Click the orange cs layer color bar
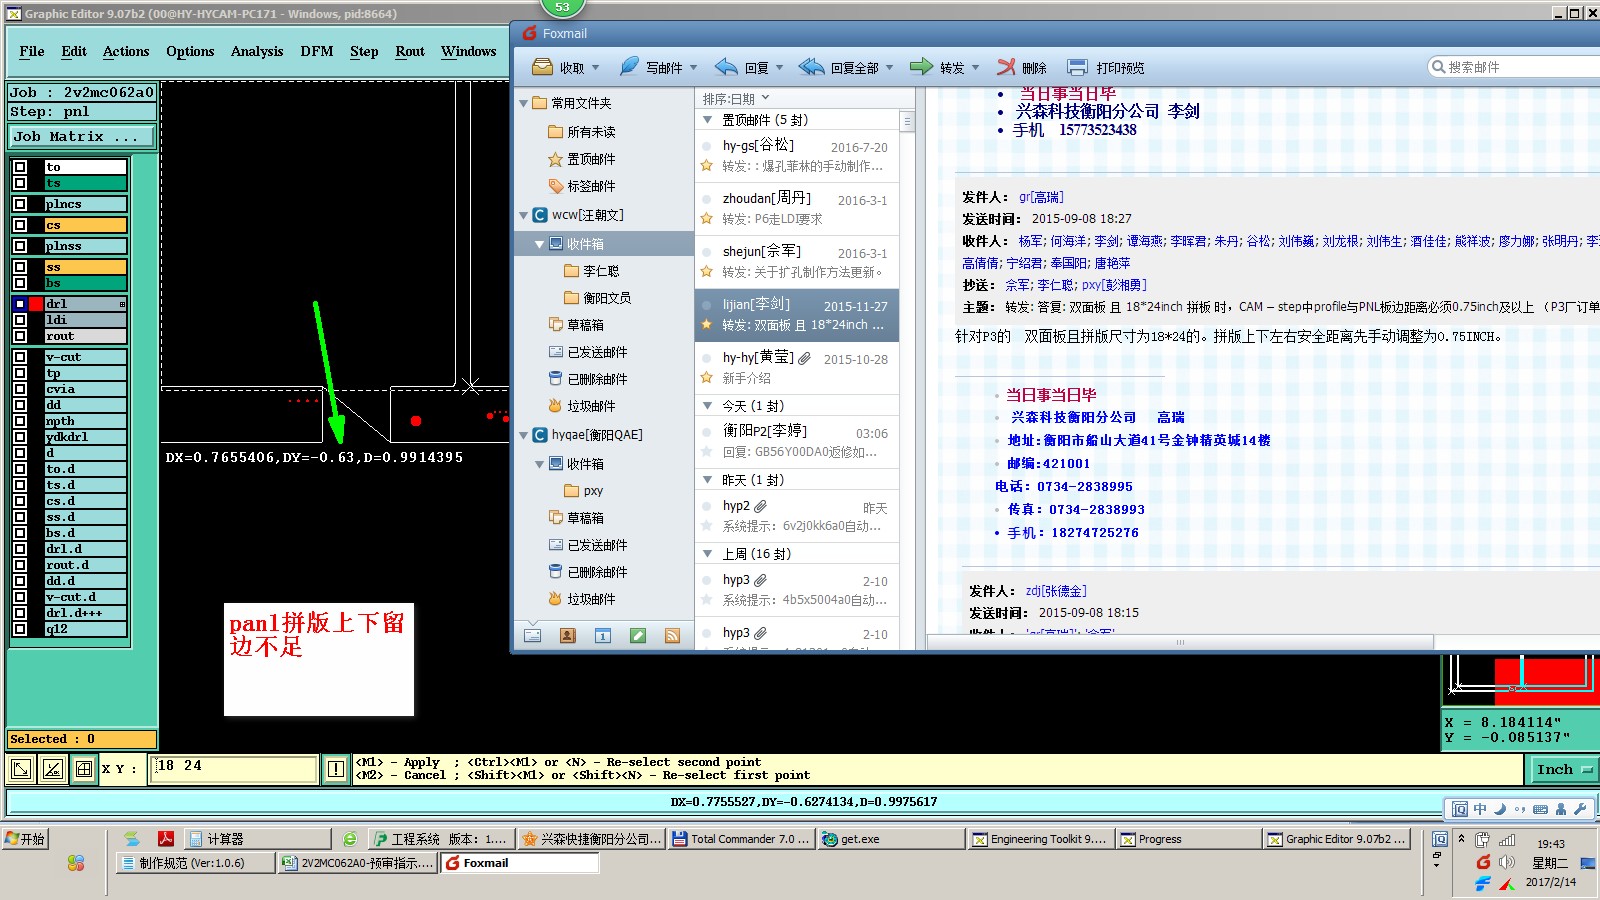Image resolution: width=1600 pixels, height=900 pixels. tap(86, 225)
